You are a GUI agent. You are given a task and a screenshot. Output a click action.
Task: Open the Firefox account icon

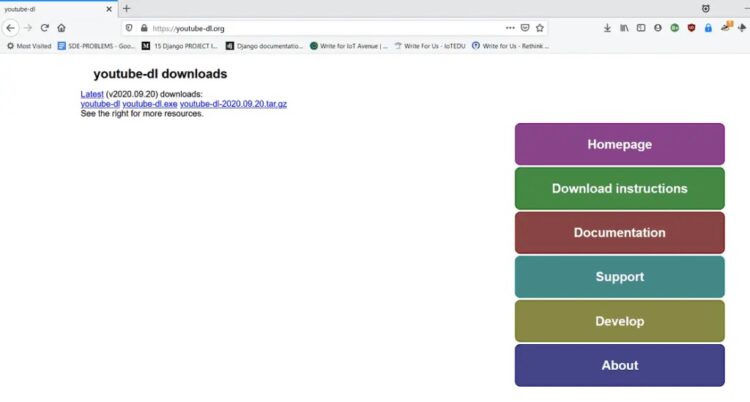[658, 28]
